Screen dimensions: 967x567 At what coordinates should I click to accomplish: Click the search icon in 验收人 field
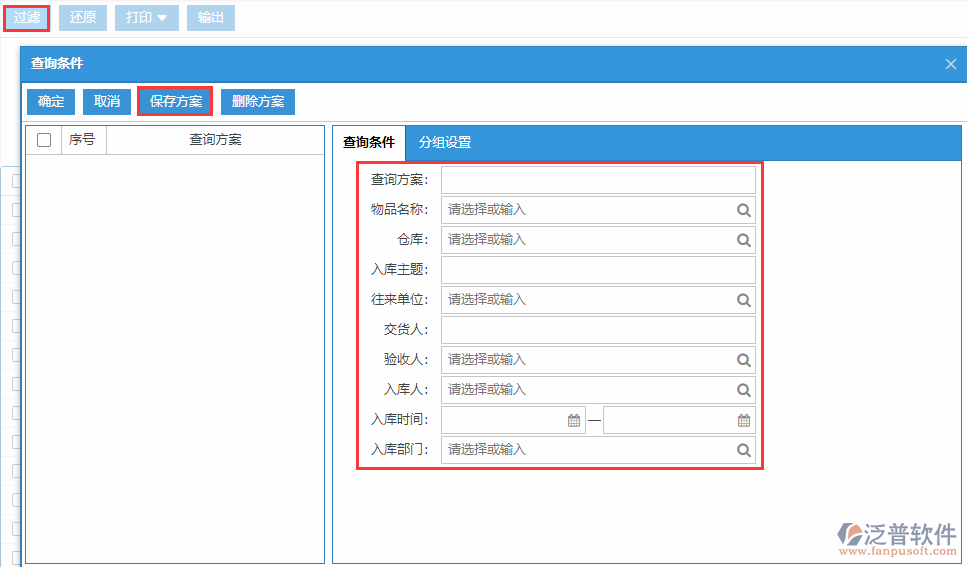[744, 360]
